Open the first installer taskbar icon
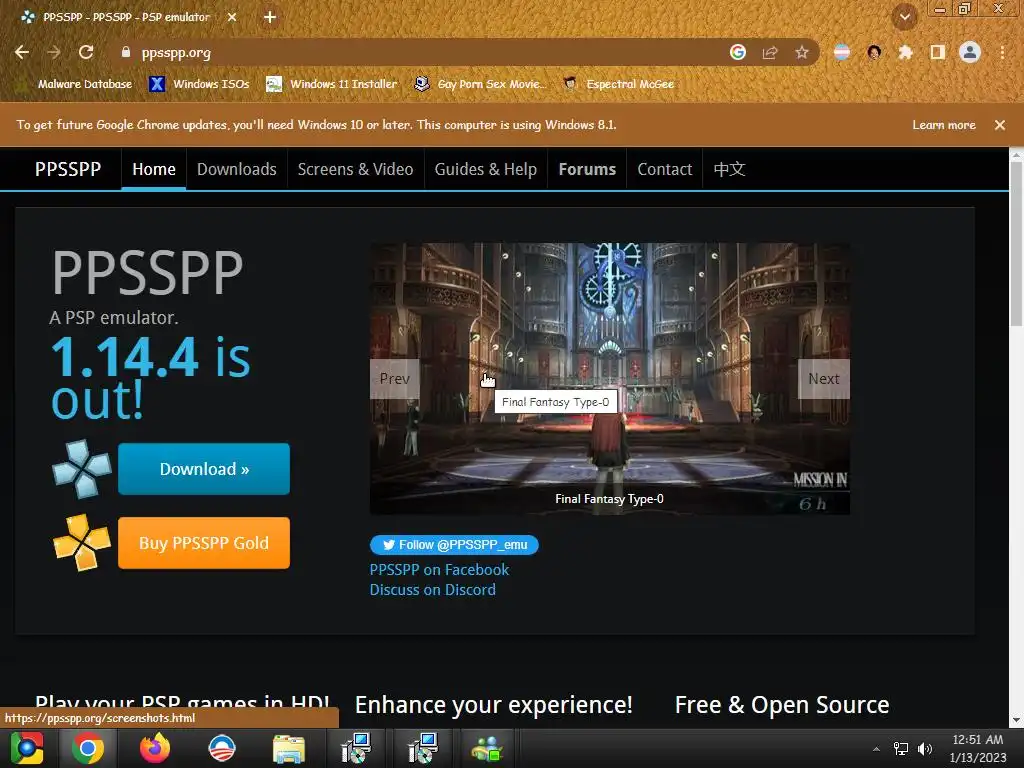Screen dimensions: 1024x768 coord(356,748)
